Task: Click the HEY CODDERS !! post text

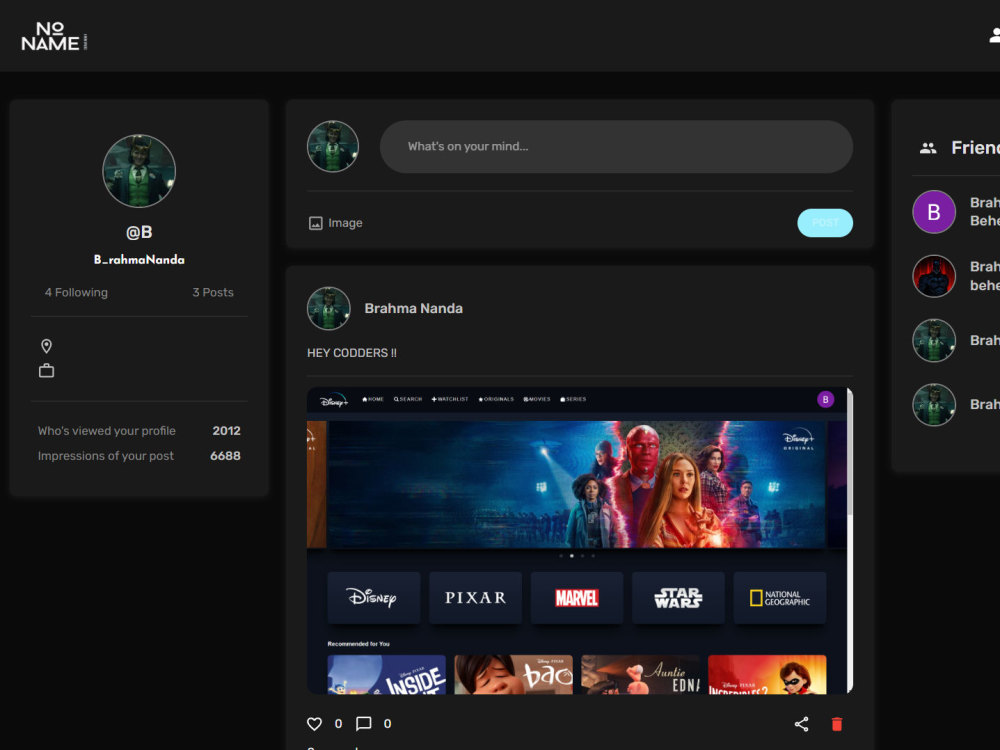Action: 351,353
